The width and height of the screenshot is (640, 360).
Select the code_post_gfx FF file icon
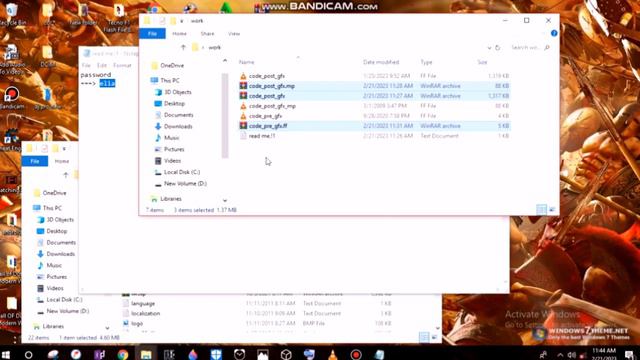(243, 76)
